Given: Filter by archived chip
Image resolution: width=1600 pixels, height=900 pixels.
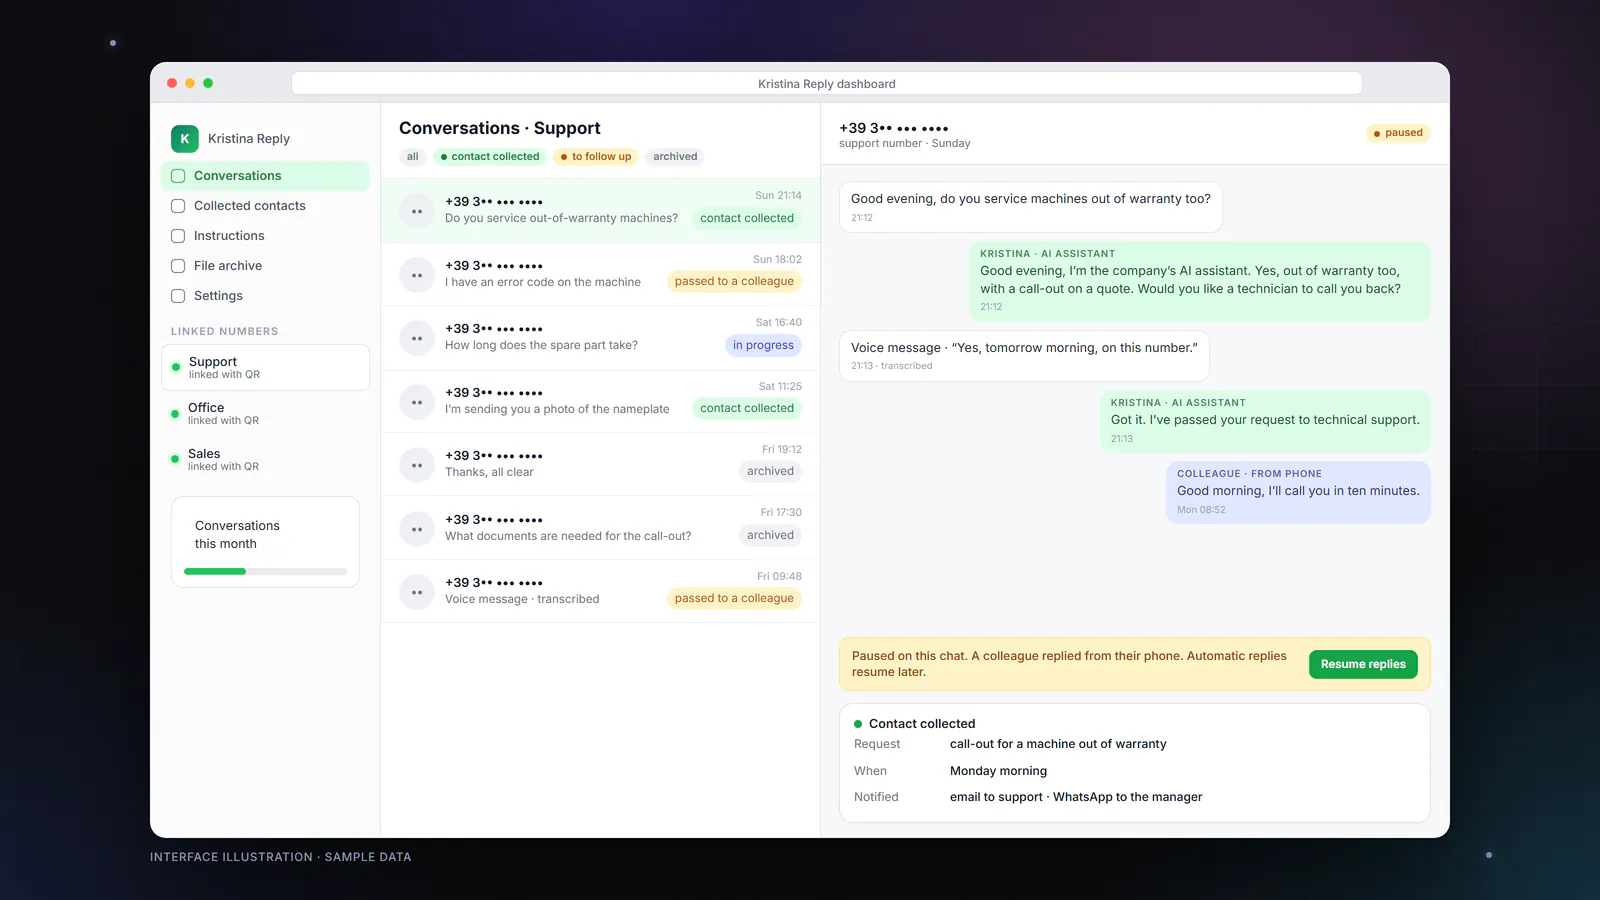Looking at the screenshot, I should 675,157.
